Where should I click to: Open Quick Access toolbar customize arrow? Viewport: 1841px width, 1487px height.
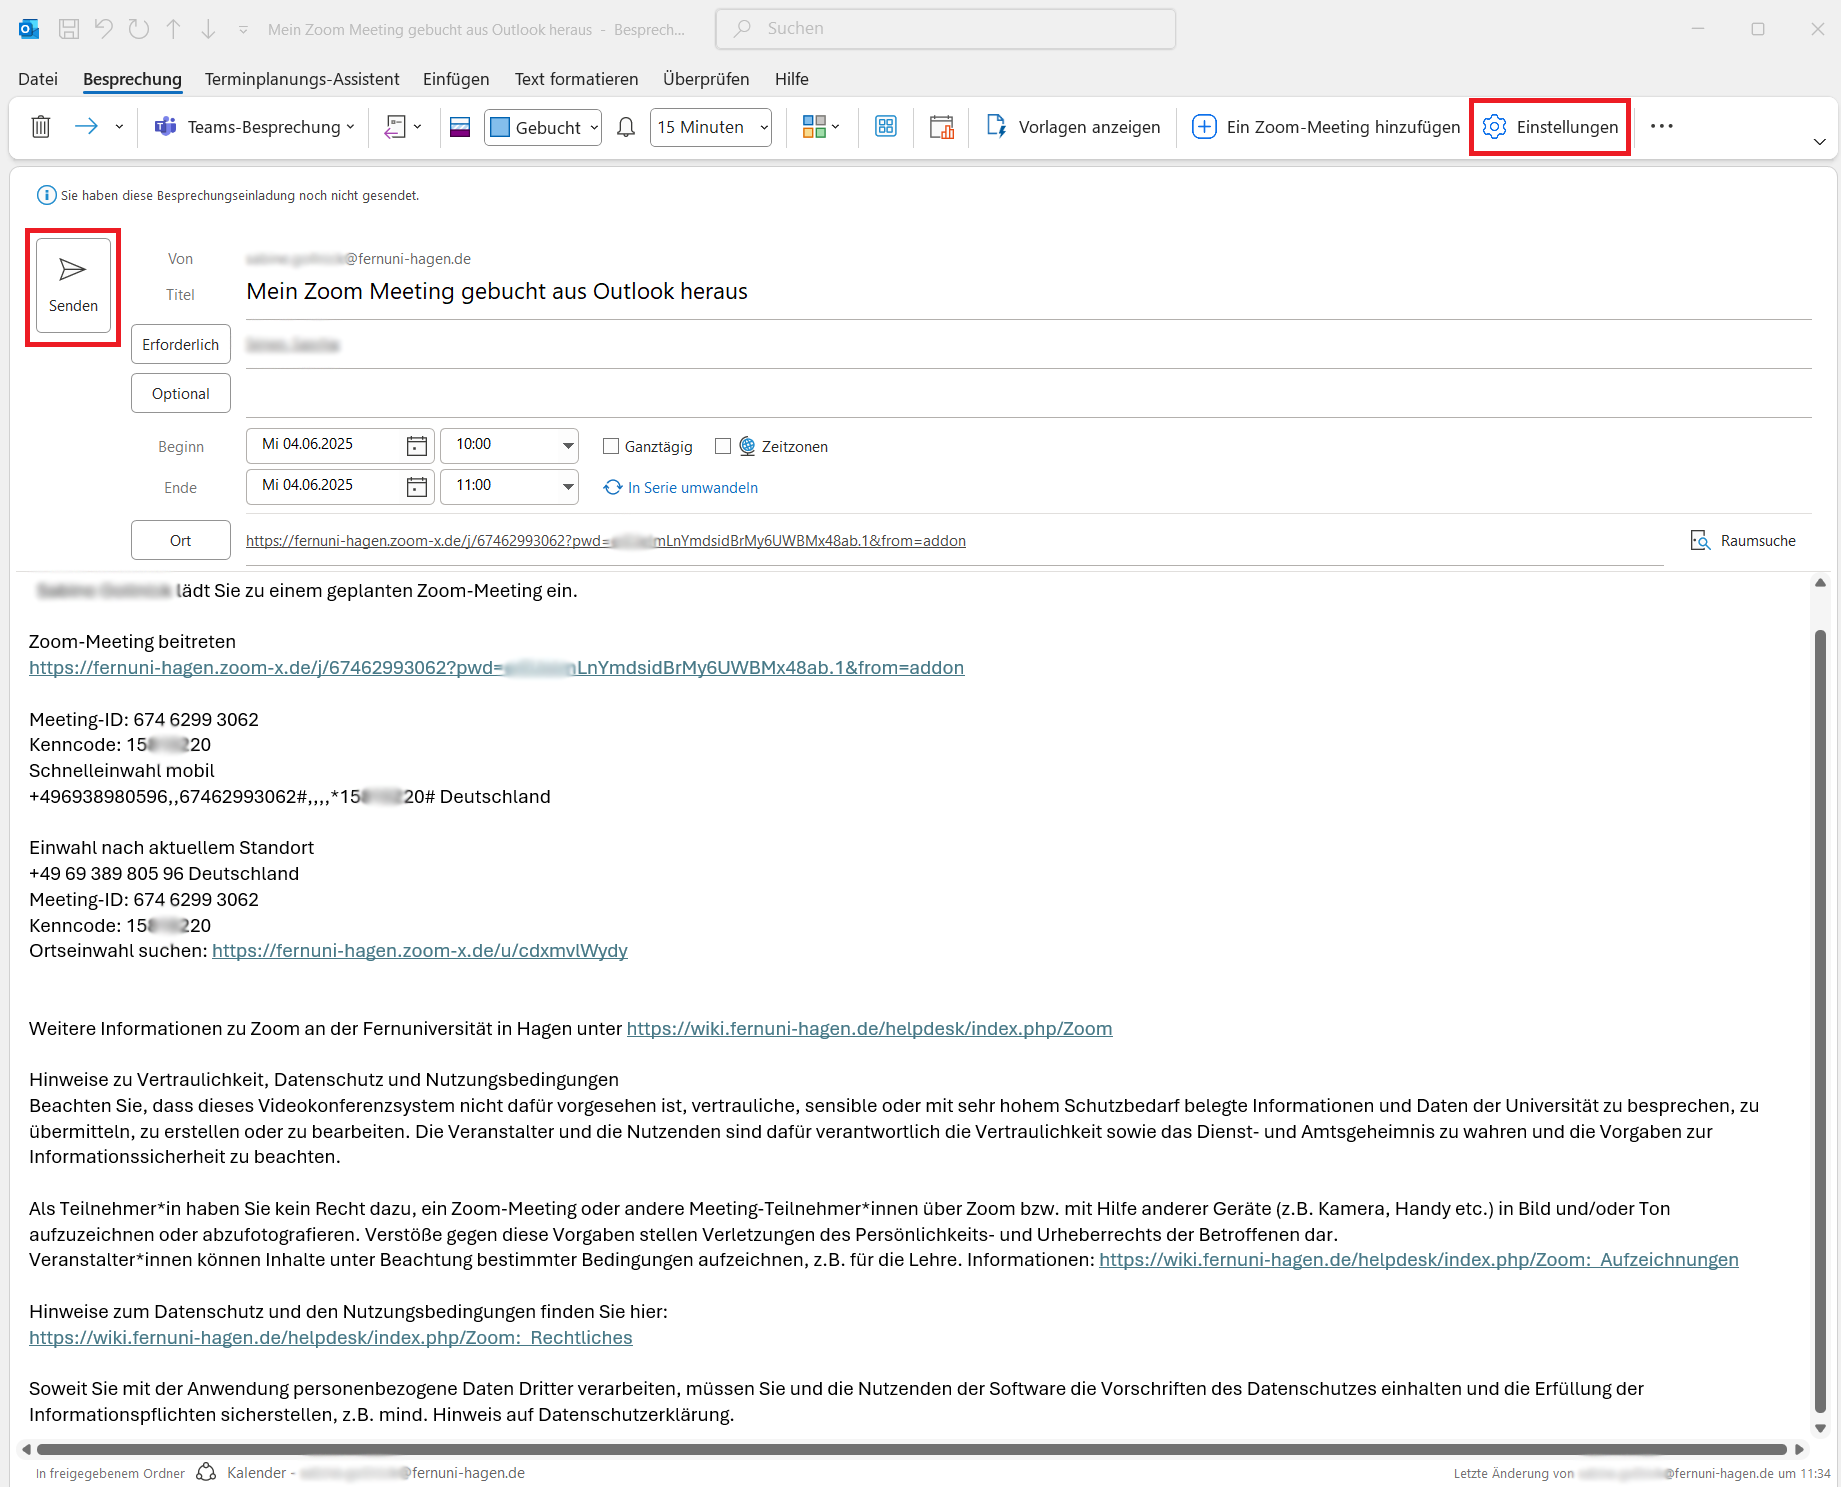(243, 30)
